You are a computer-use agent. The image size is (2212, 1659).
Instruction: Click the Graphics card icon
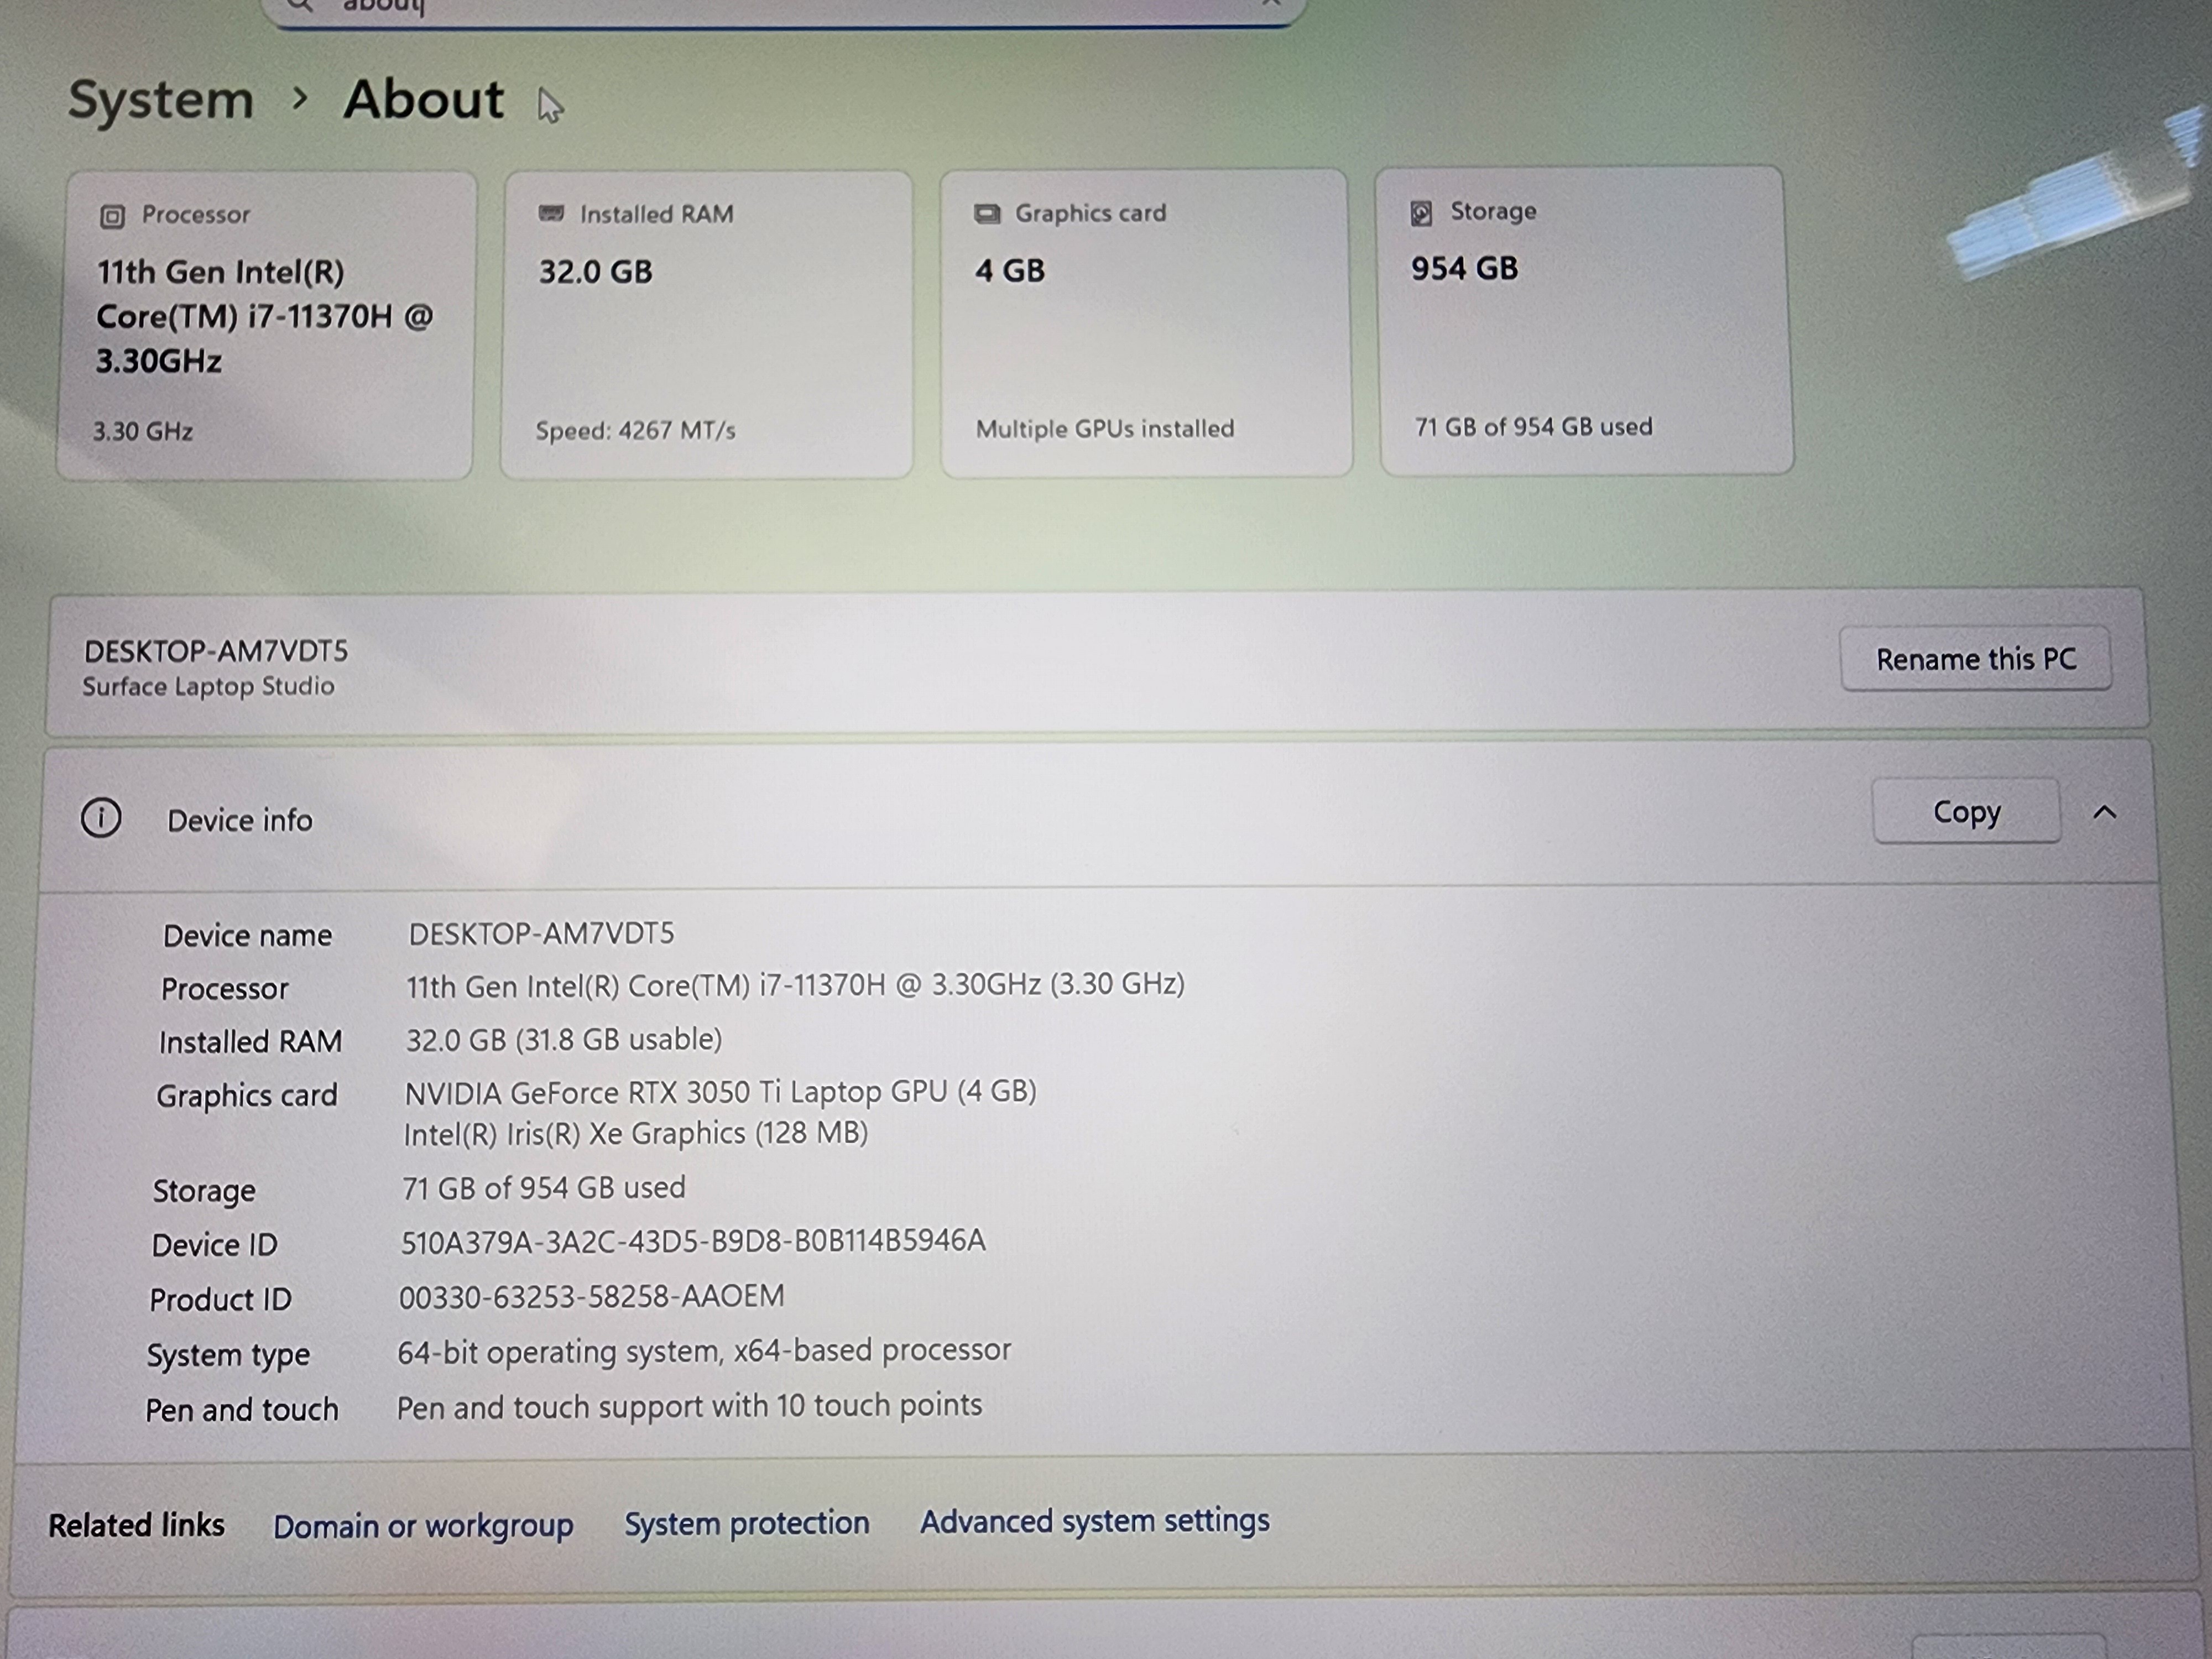point(987,213)
